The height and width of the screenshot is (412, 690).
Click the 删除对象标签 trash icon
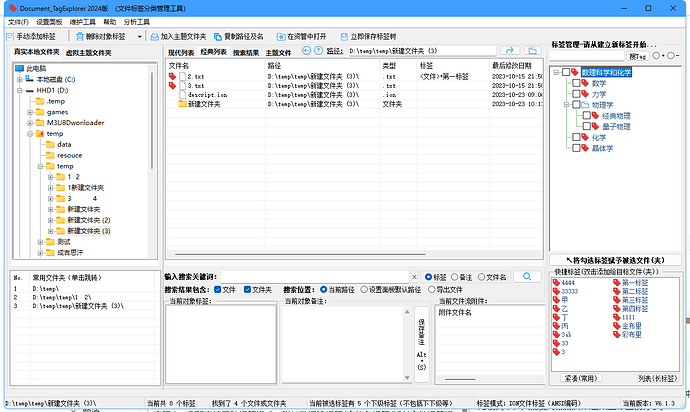pos(80,37)
